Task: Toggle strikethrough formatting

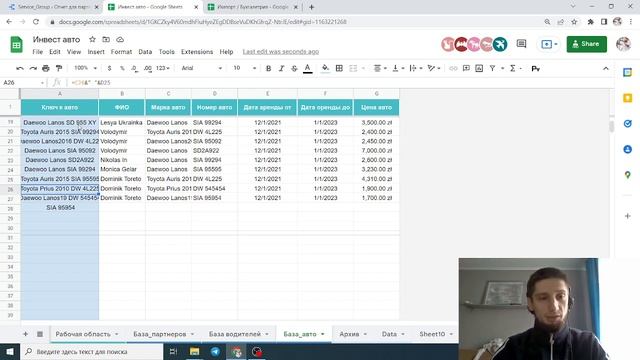Action: pyautogui.click(x=294, y=68)
